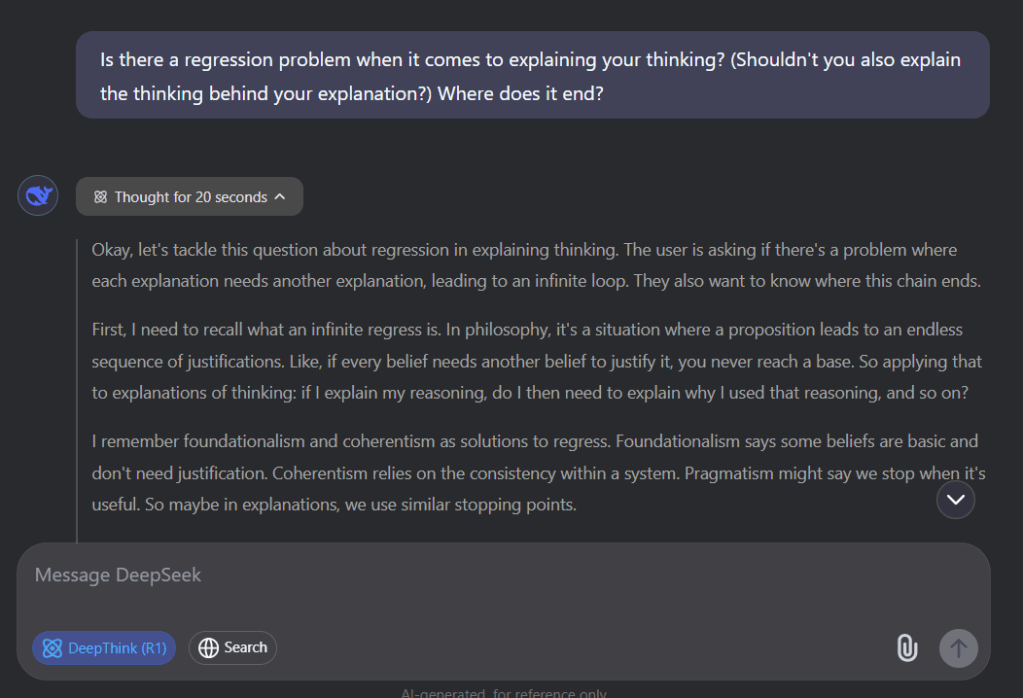The image size is (1023, 698).
Task: Click the atom icon inside the DeepThink button
Action: (52, 648)
